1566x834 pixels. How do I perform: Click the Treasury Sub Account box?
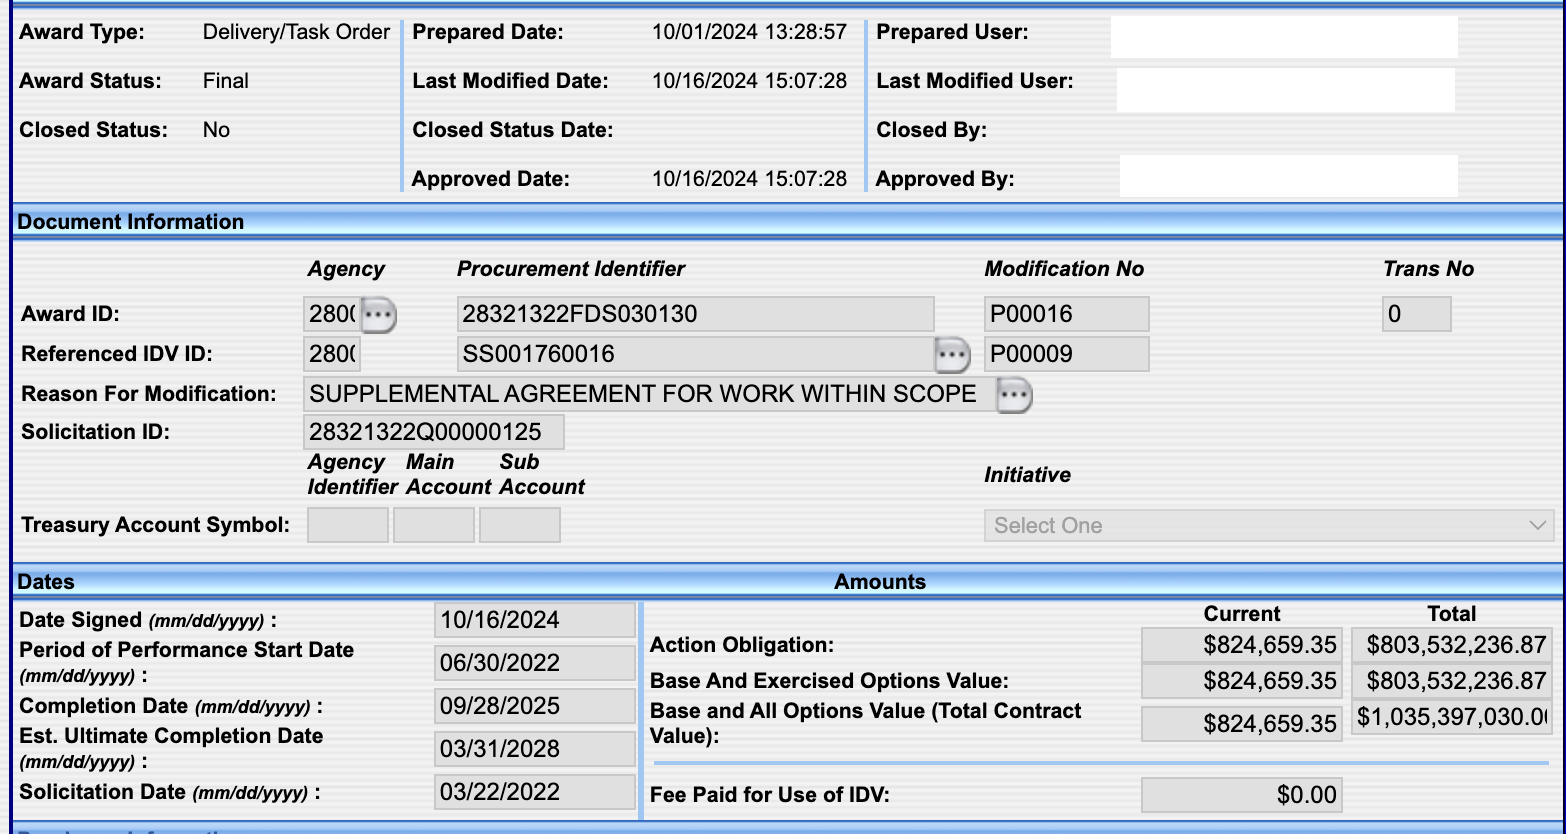tap(520, 525)
